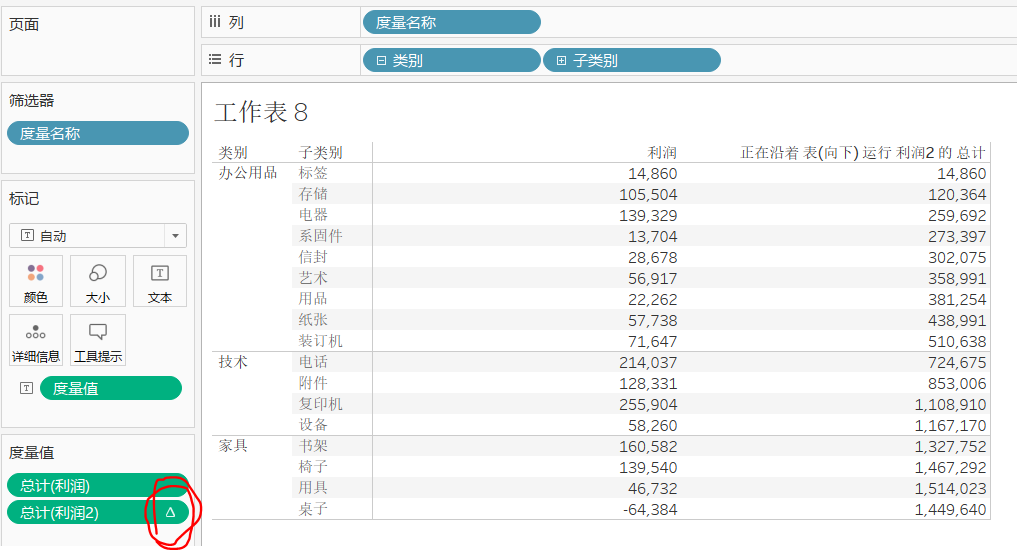Click the dropdown arrow of mark type selector
1017x550 pixels.
point(175,235)
